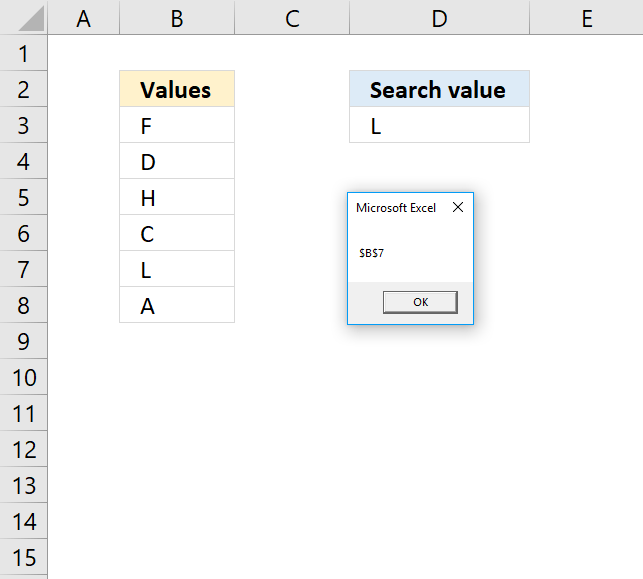Viewport: 643px width, 579px height.
Task: Click the Search value header cell
Action: (438, 90)
